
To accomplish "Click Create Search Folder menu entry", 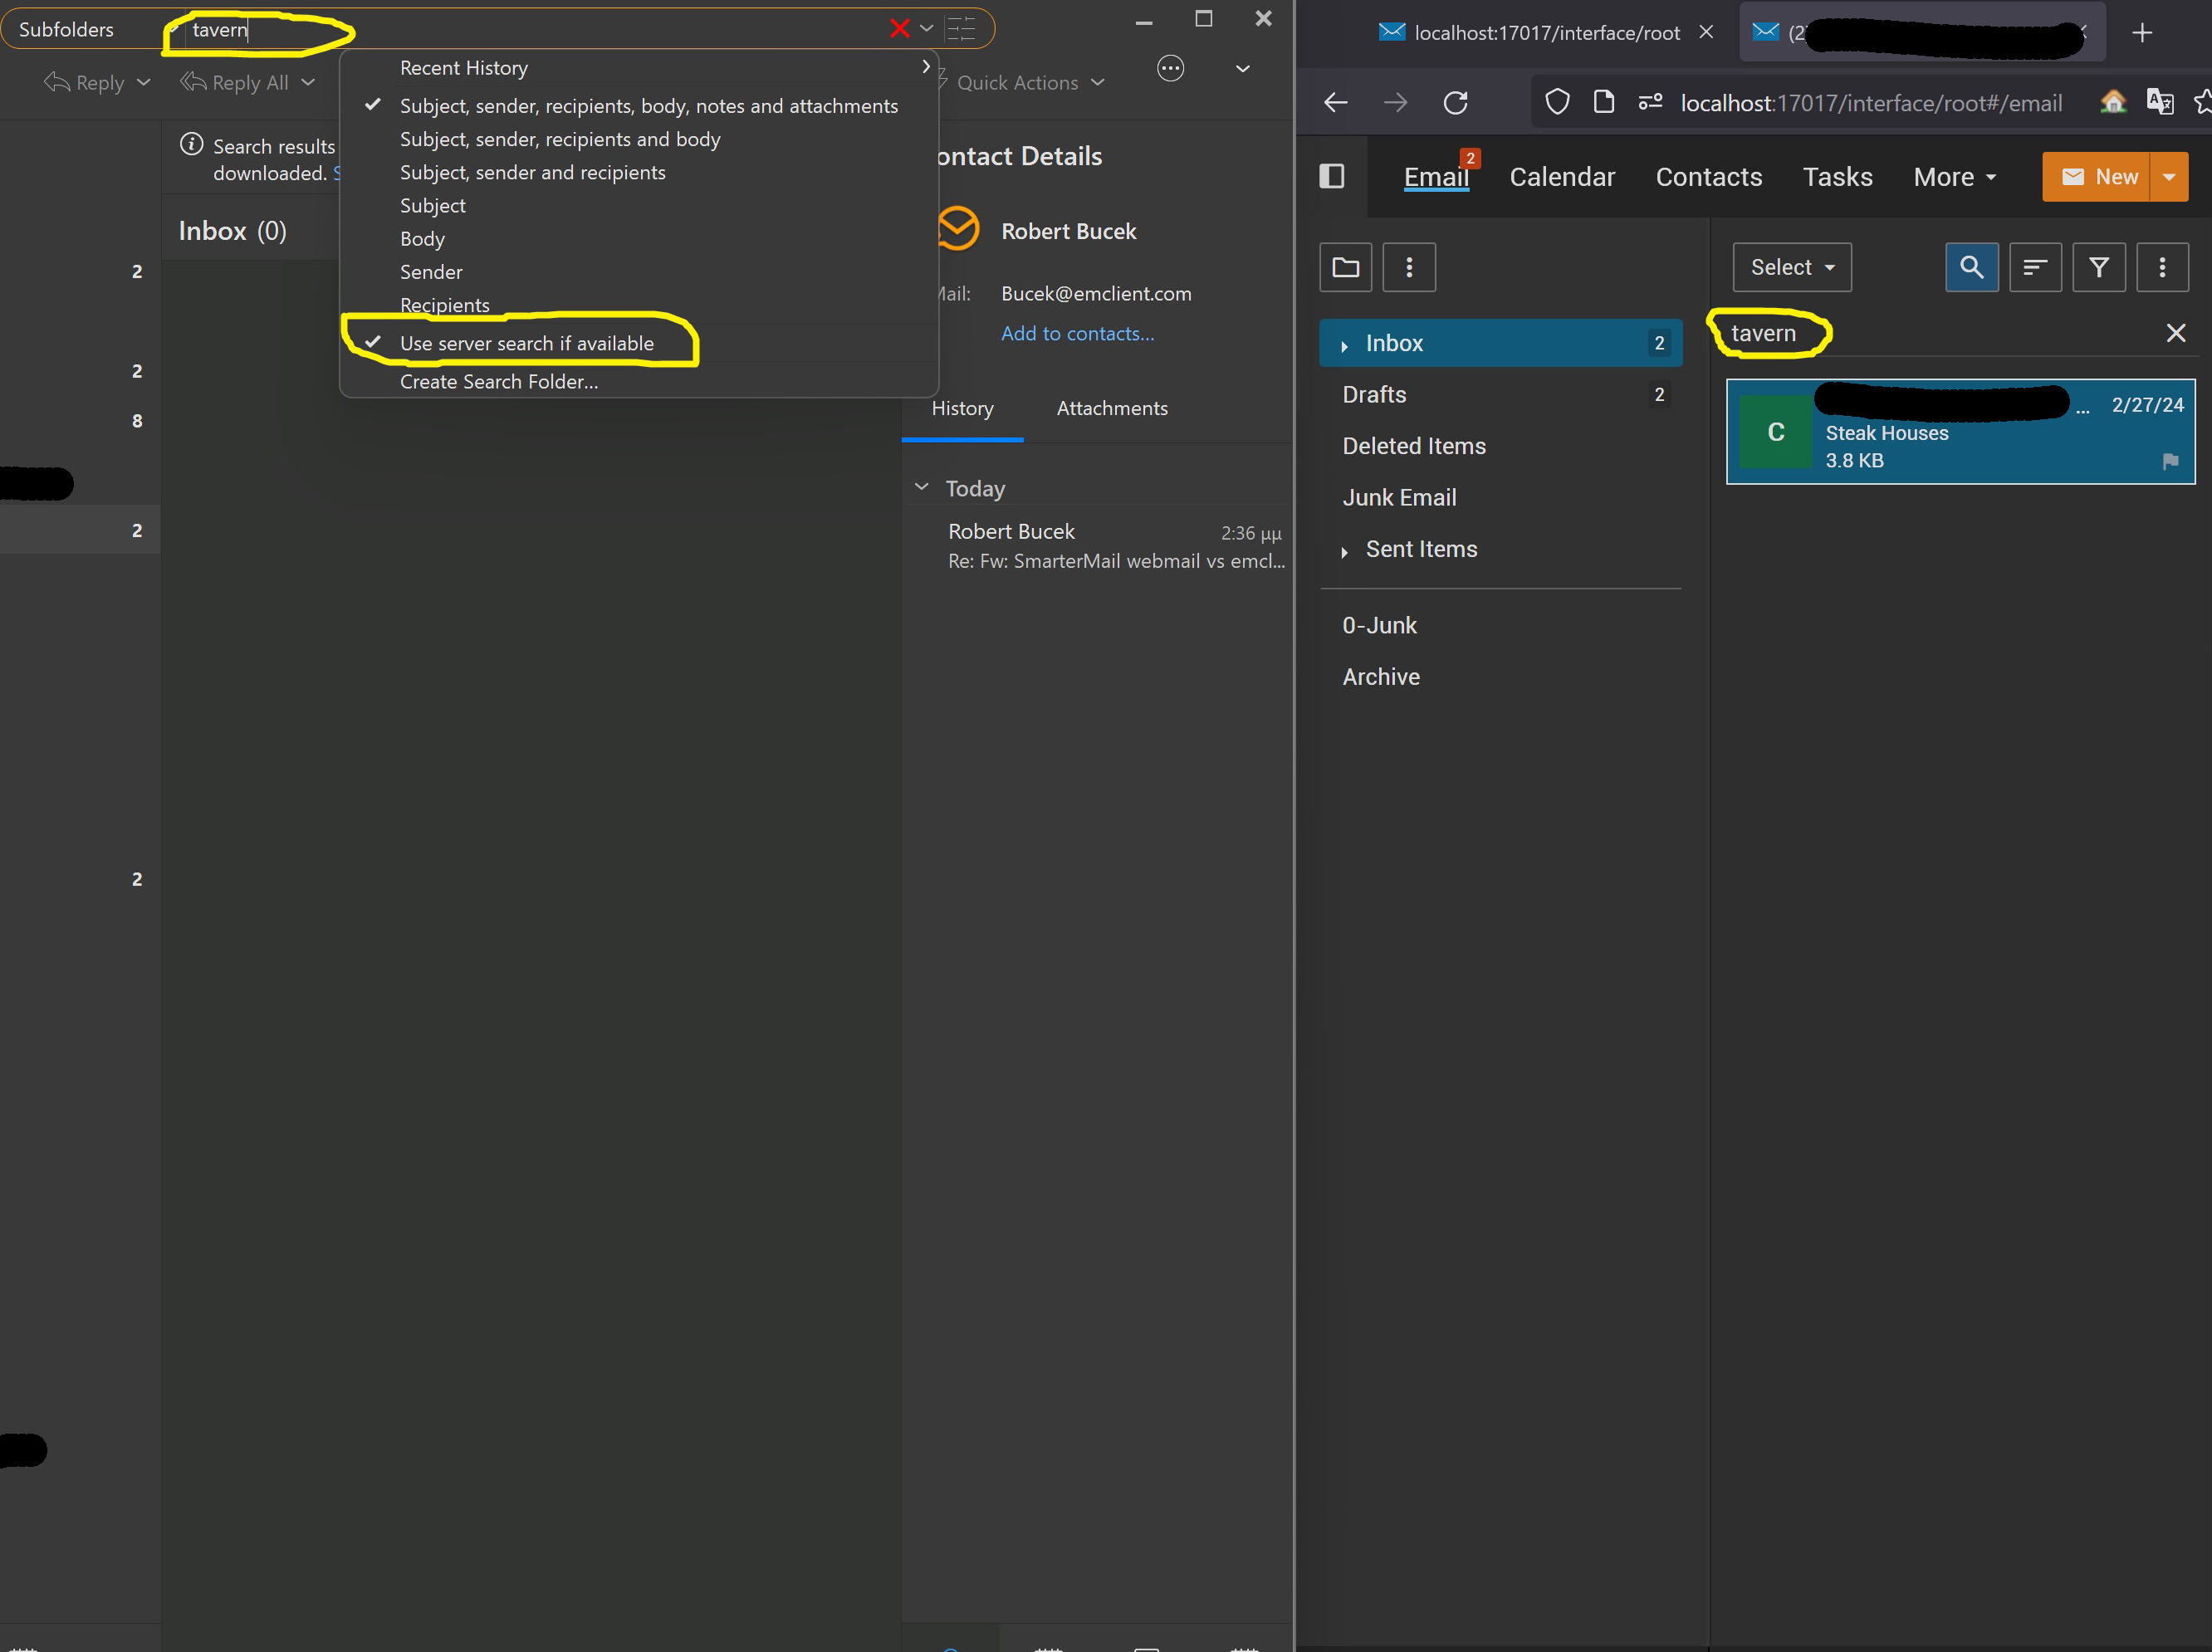I will tap(498, 381).
